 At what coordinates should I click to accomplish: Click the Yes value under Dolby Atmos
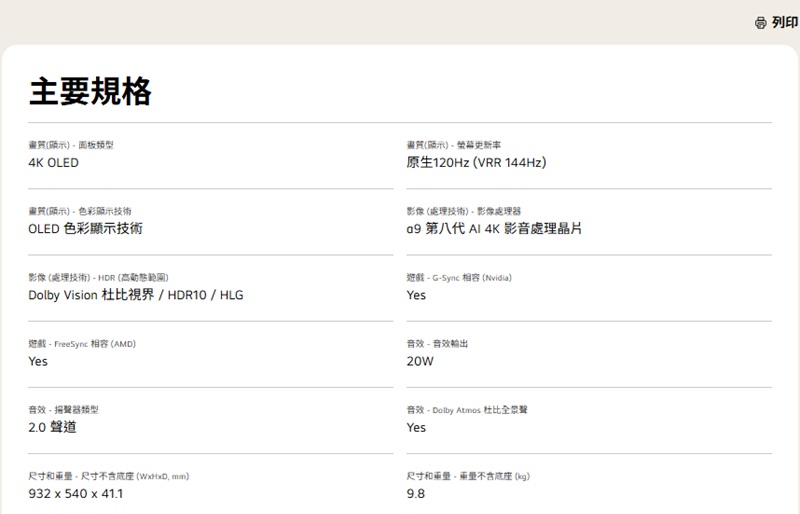click(x=416, y=427)
